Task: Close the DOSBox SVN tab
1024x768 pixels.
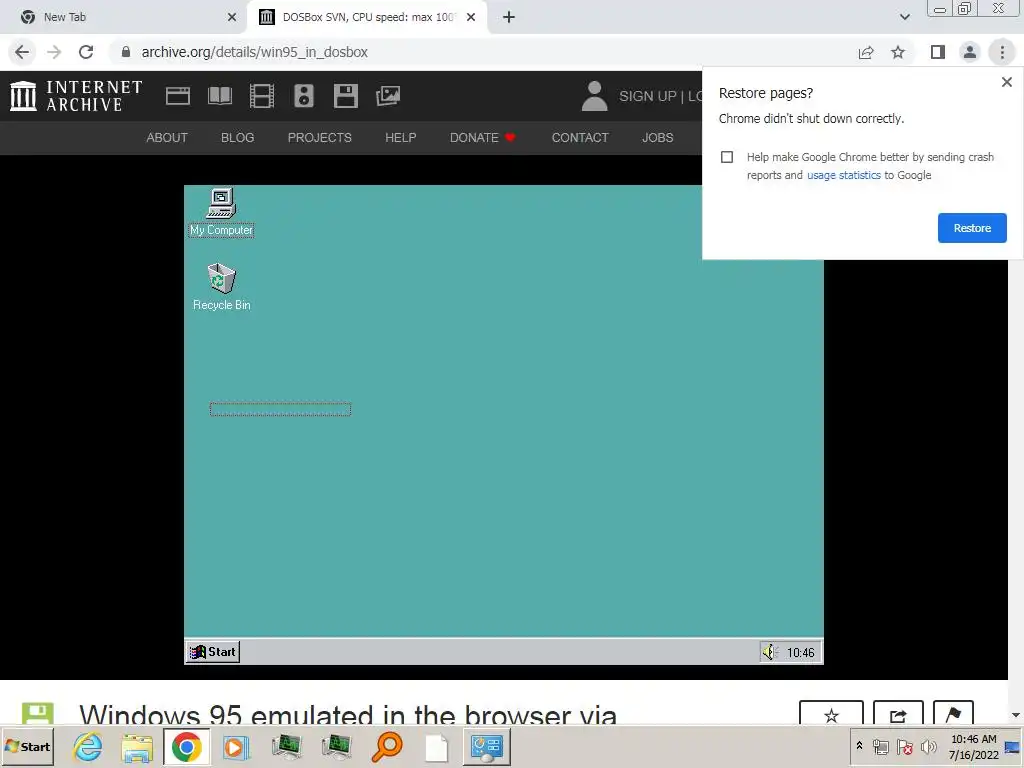Action: click(x=471, y=17)
